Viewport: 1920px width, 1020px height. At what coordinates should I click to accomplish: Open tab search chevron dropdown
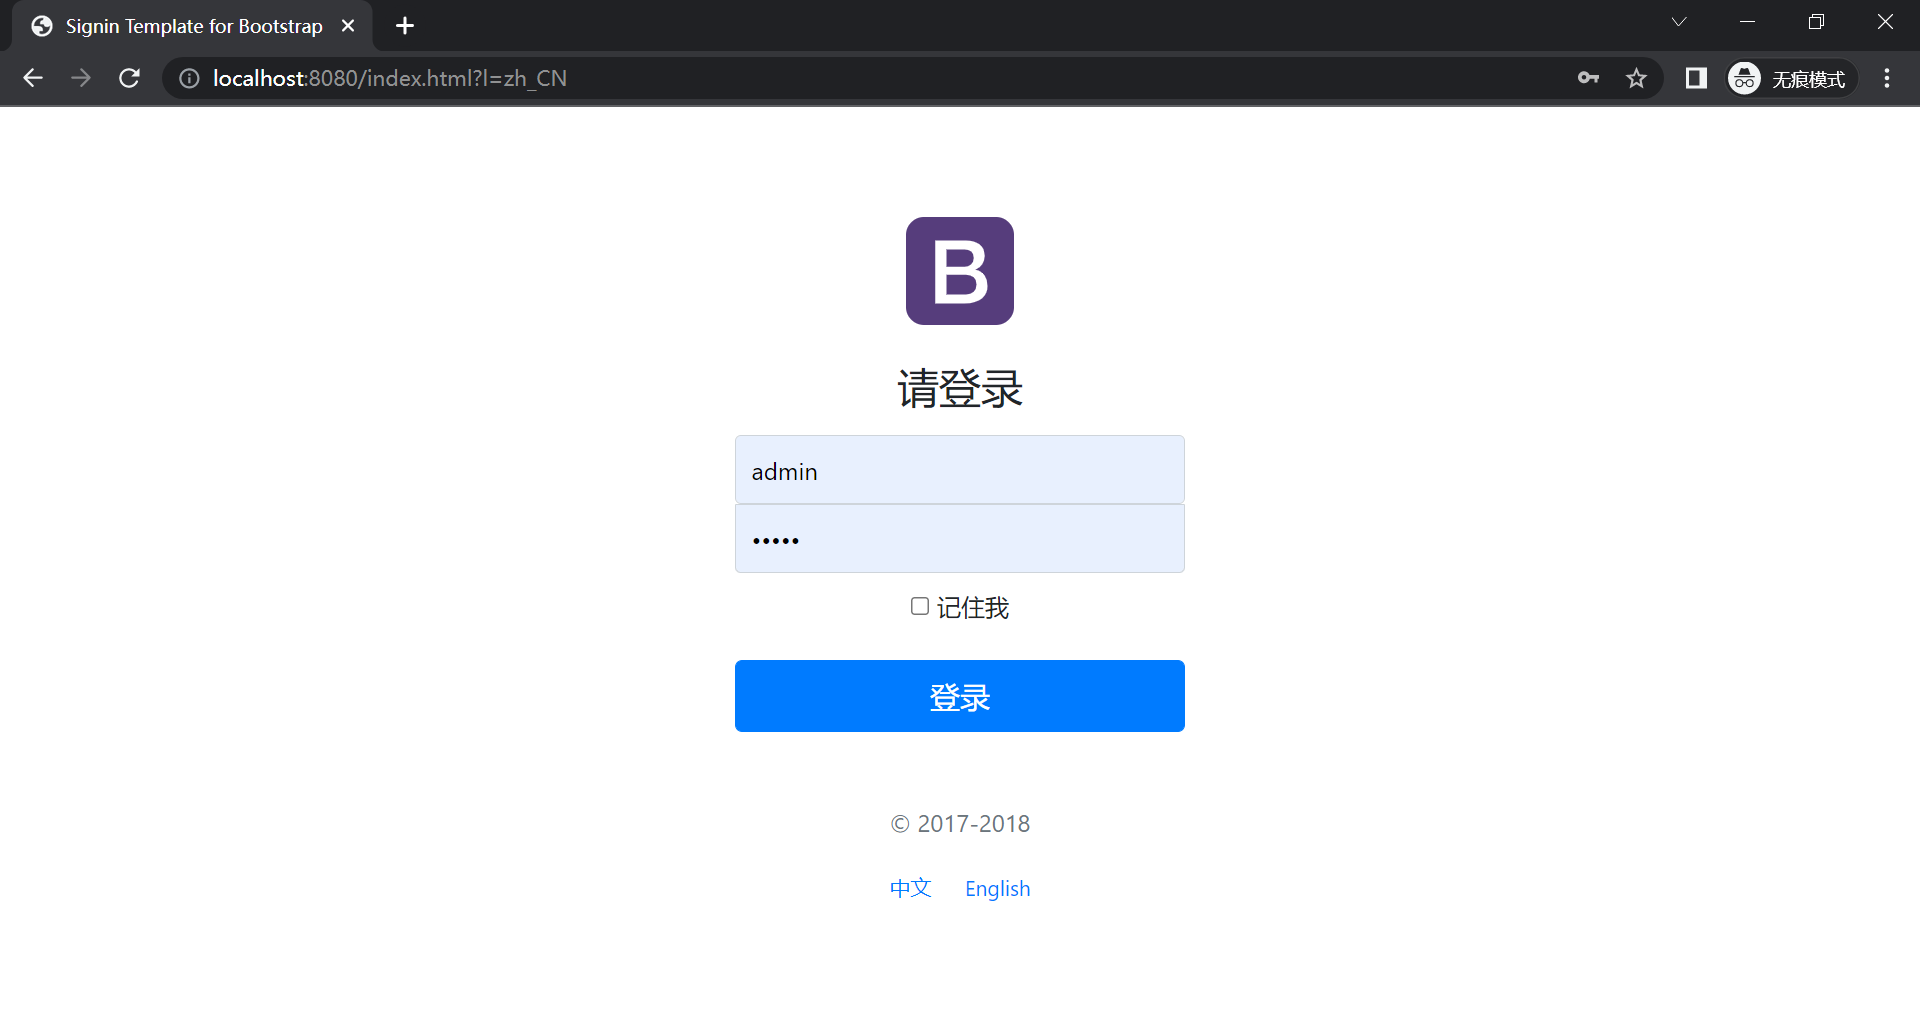click(x=1679, y=22)
